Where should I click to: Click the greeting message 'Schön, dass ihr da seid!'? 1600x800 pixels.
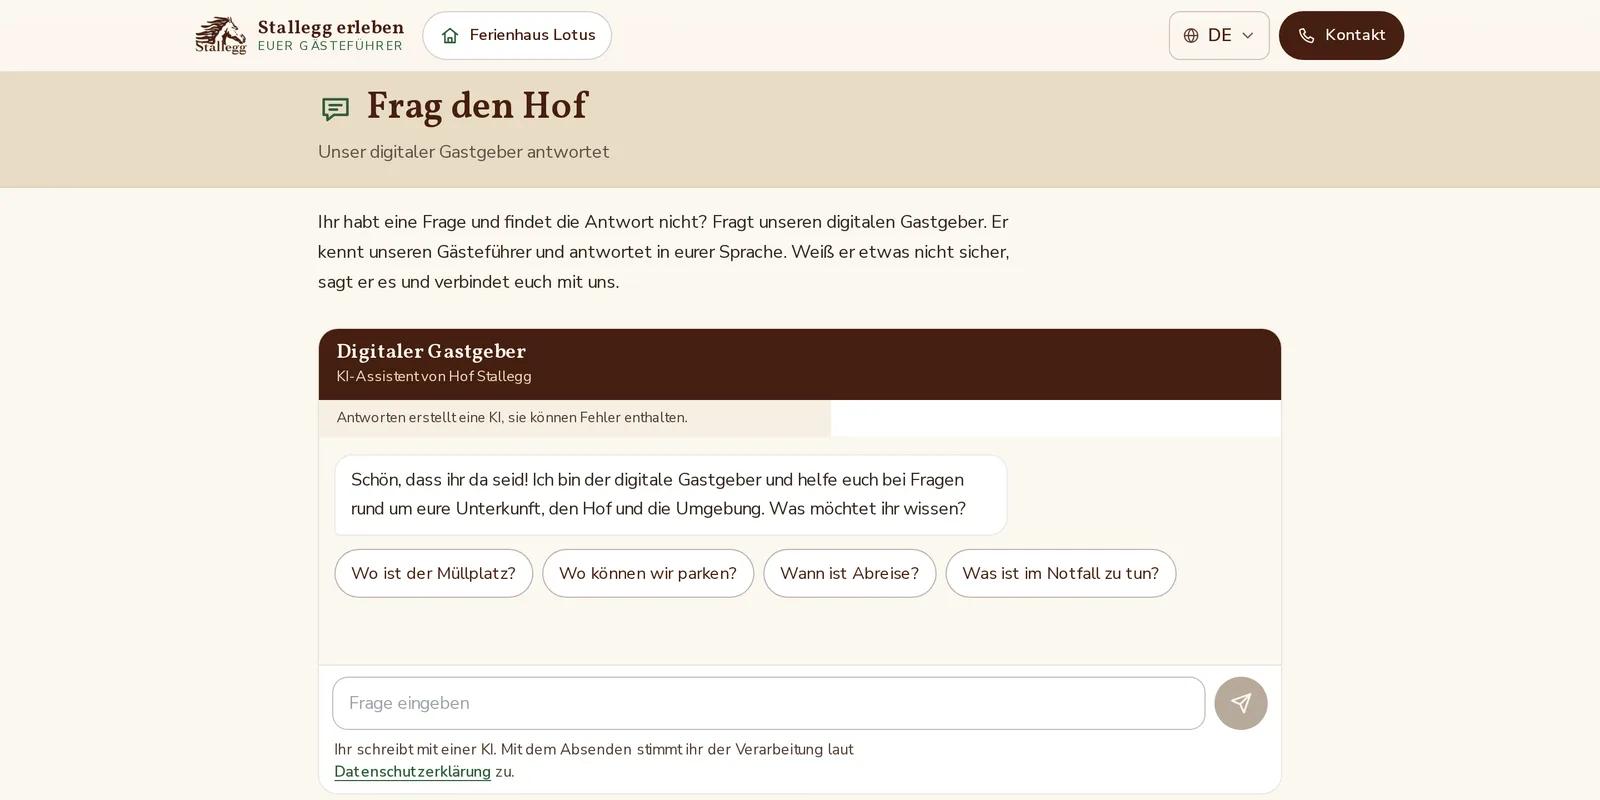[670, 494]
